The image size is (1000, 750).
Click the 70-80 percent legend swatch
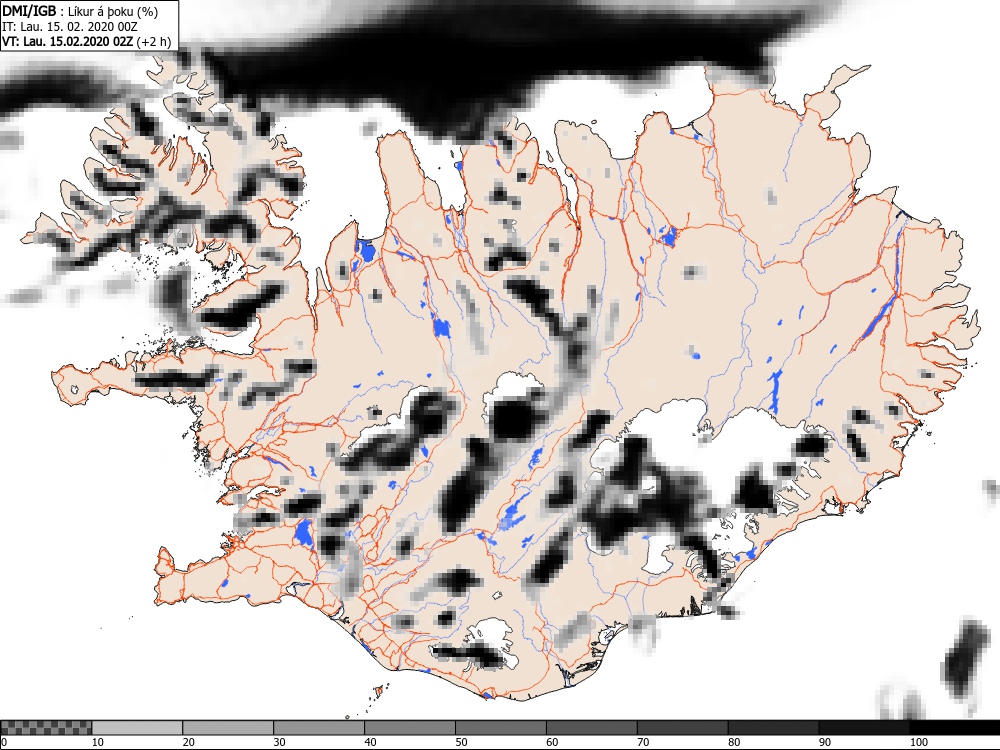682,728
